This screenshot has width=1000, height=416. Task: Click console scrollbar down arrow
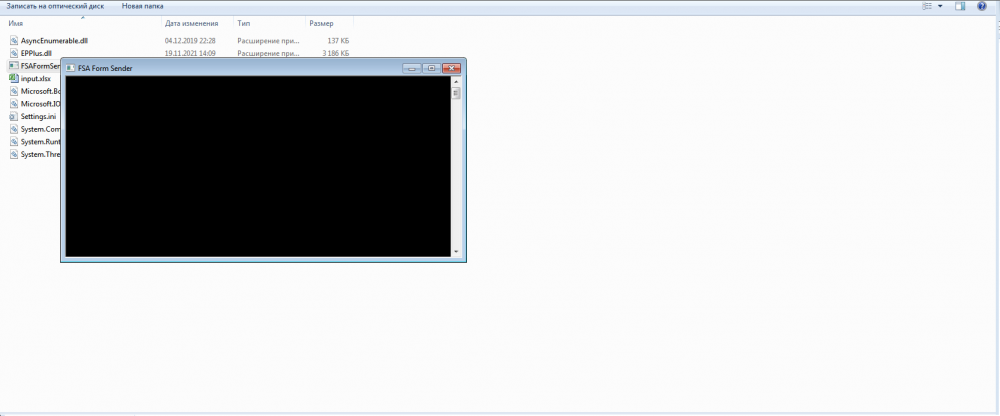pyautogui.click(x=456, y=252)
